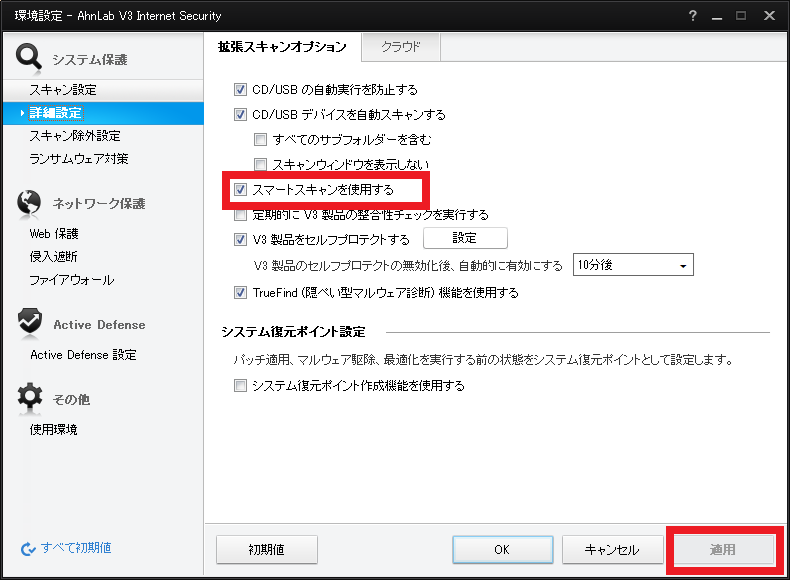Viewport: 790px width, 580px height.
Task: Enable 定期的に V3 製品の整合性チェック checkbox
Action: coord(240,215)
